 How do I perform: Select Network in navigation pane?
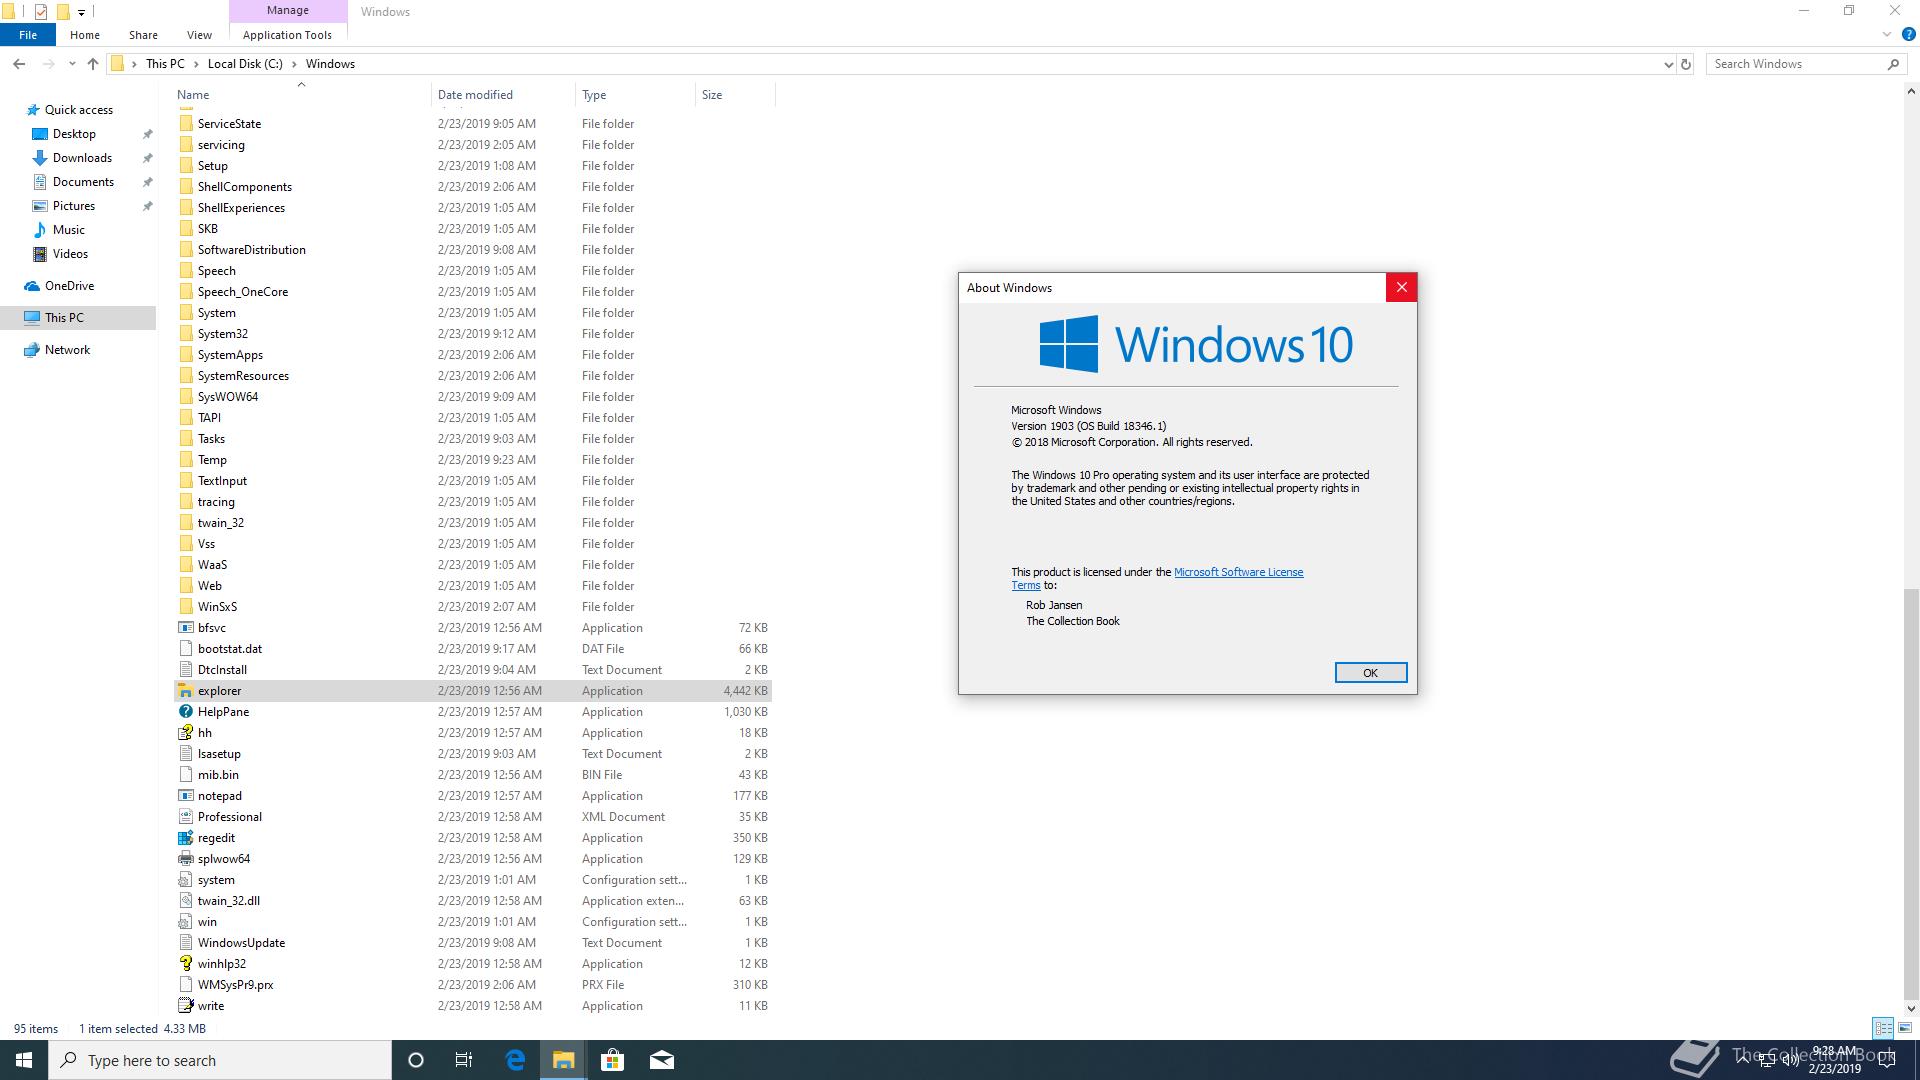67,350
